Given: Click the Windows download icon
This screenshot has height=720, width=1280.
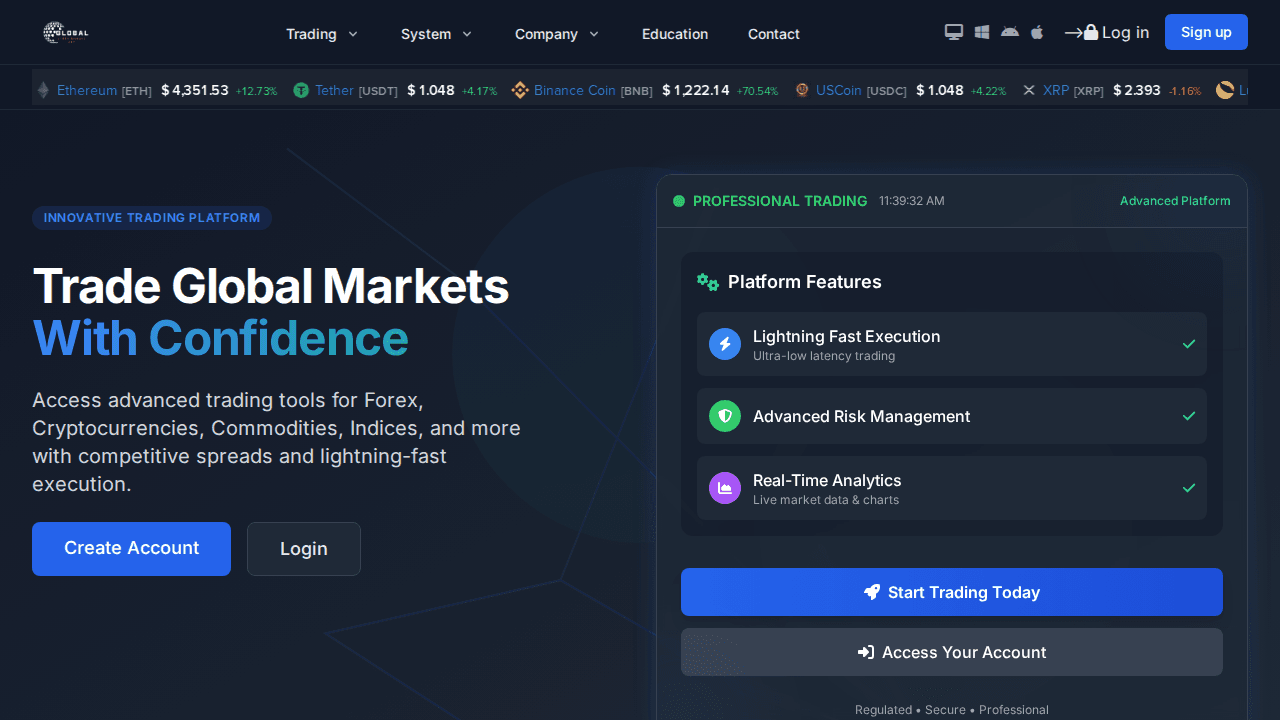Looking at the screenshot, I should (982, 32).
